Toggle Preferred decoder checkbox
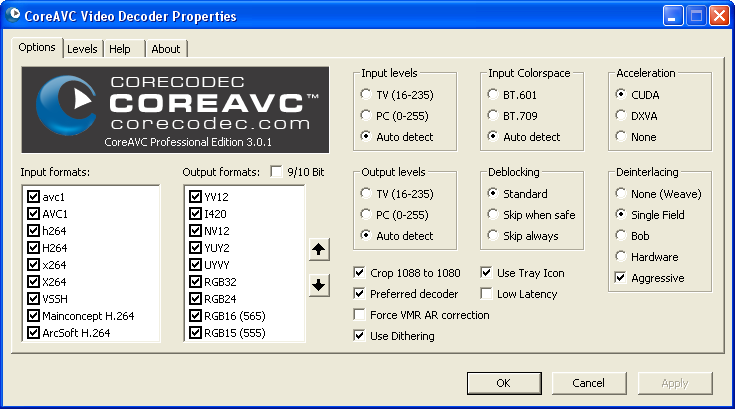Image resolution: width=735 pixels, height=409 pixels. pyautogui.click(x=360, y=294)
